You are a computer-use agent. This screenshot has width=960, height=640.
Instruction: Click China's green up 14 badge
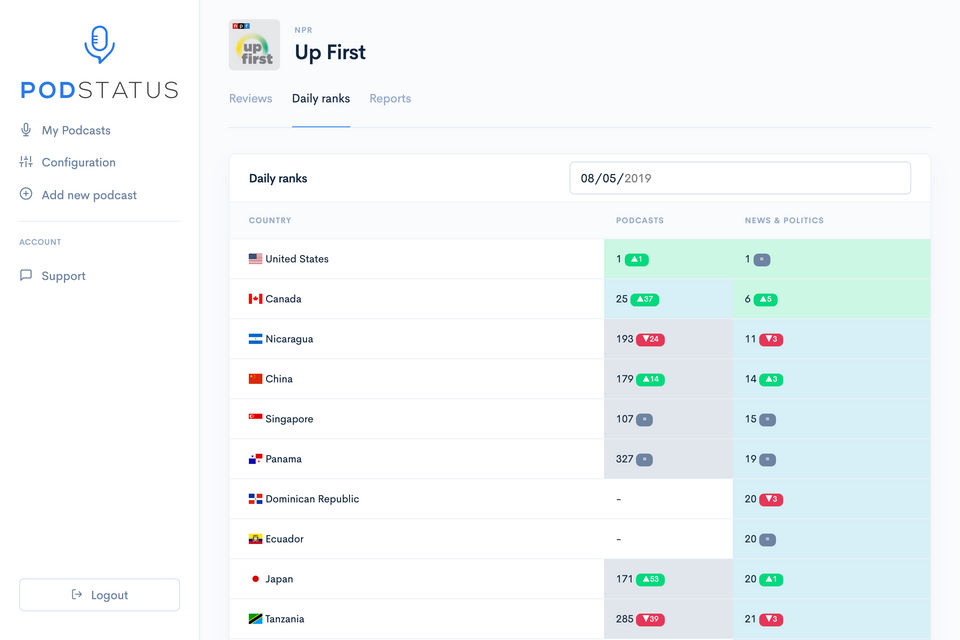650,379
